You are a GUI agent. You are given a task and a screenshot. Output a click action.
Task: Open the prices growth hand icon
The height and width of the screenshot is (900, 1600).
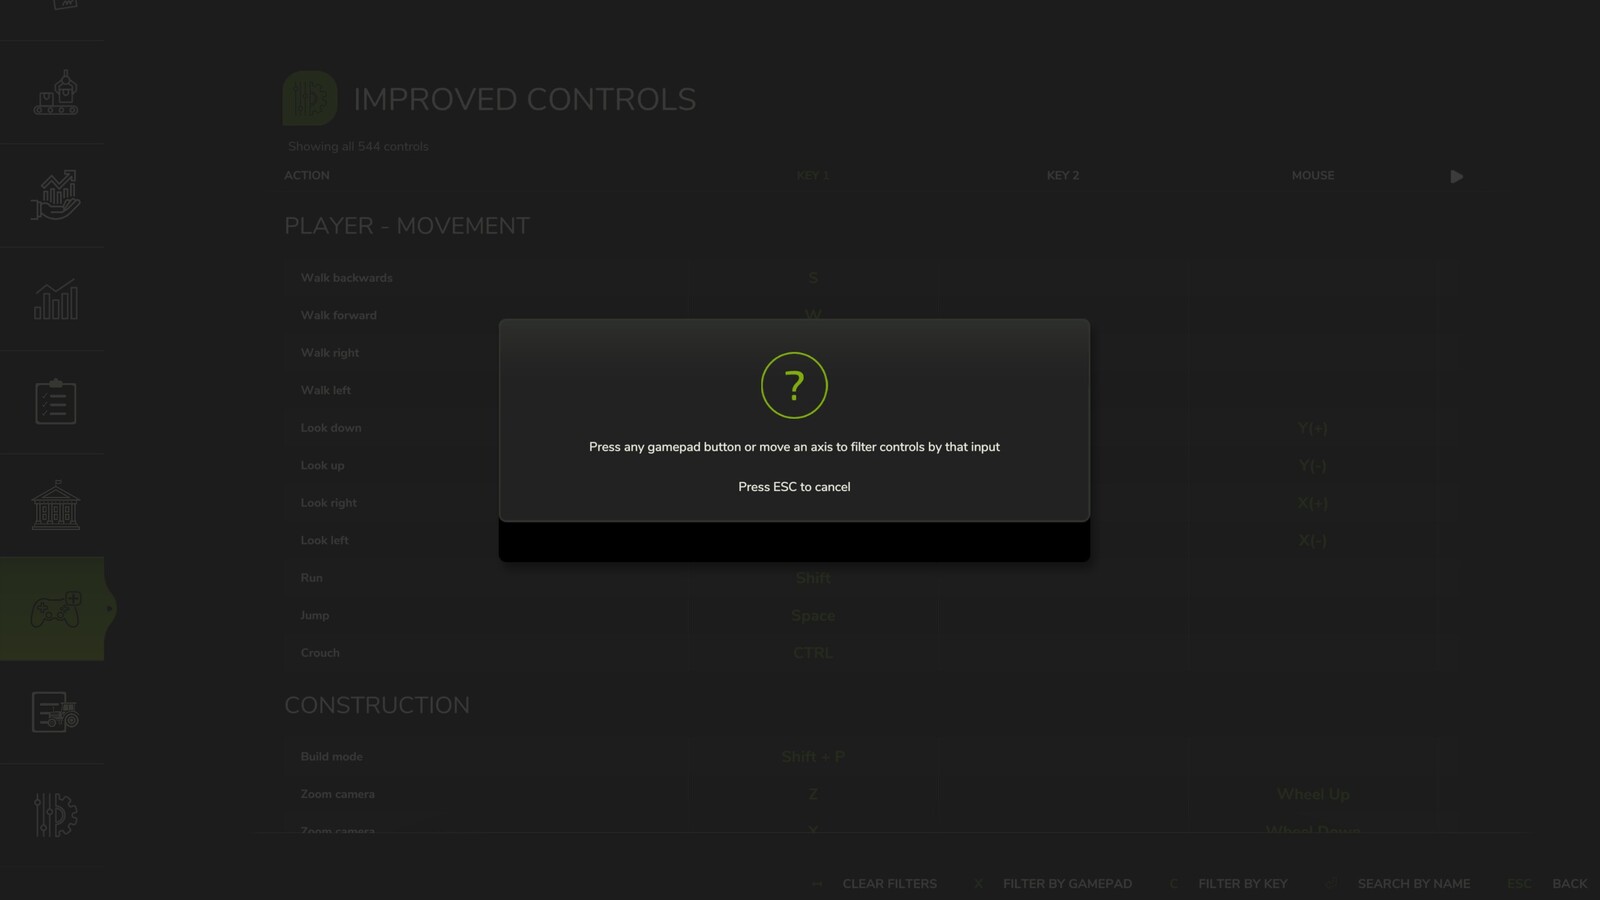(x=55, y=195)
